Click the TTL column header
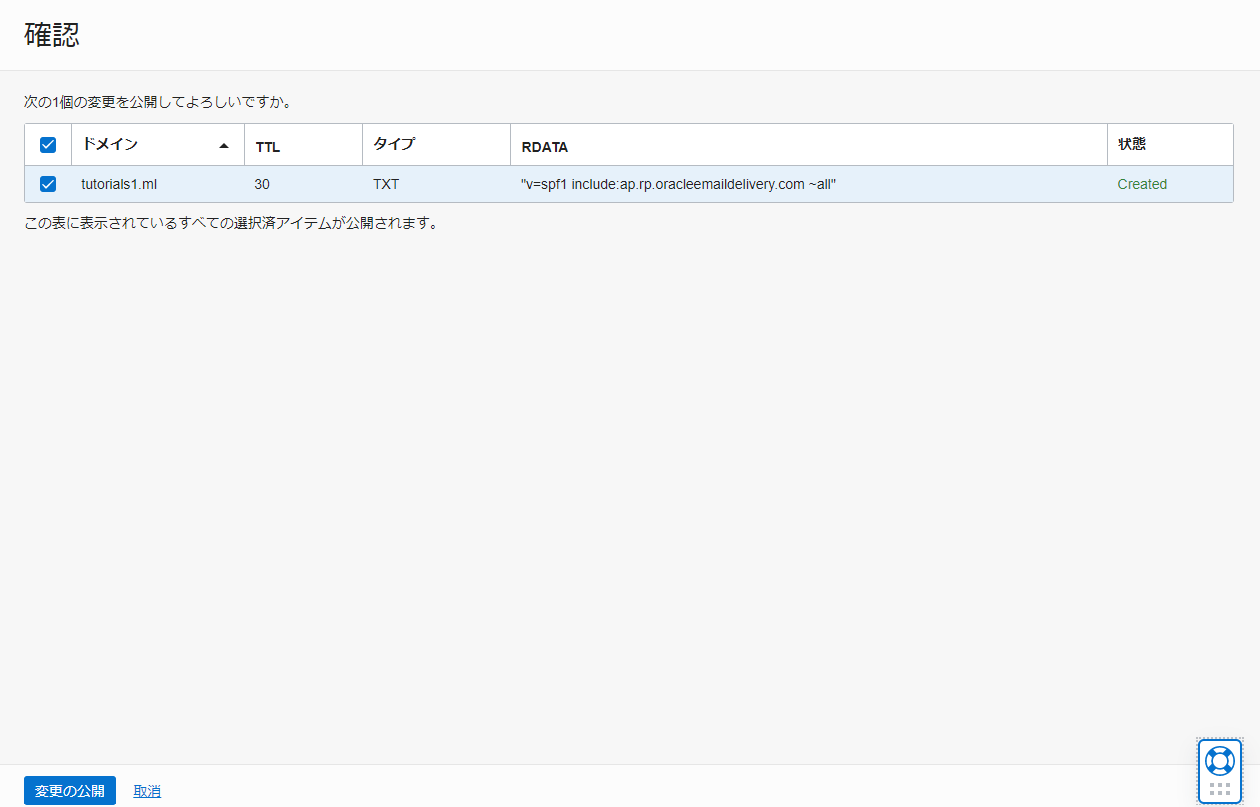Viewport: 1260px width, 807px height. click(268, 147)
